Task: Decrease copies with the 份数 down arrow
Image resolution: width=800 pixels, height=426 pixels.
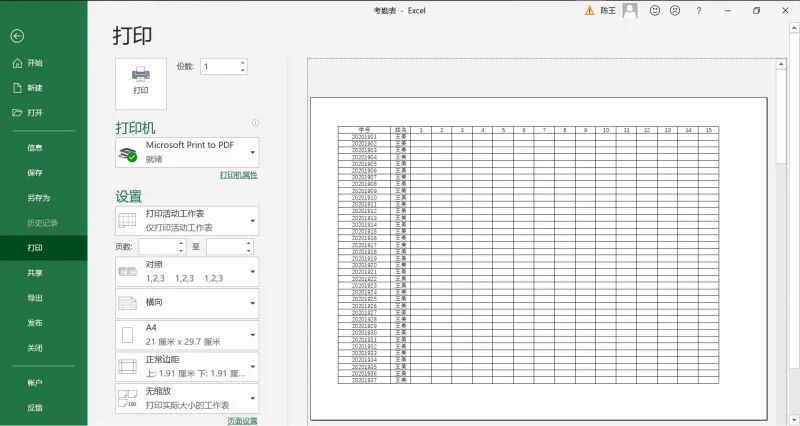Action: coord(243,70)
